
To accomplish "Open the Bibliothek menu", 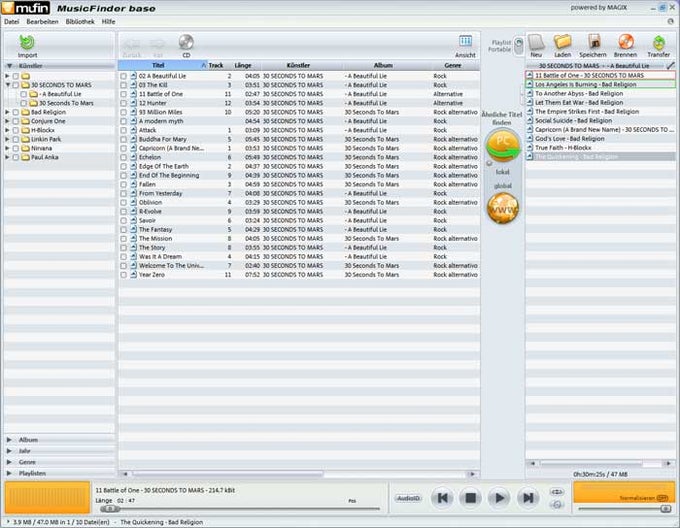I will coord(80,21).
